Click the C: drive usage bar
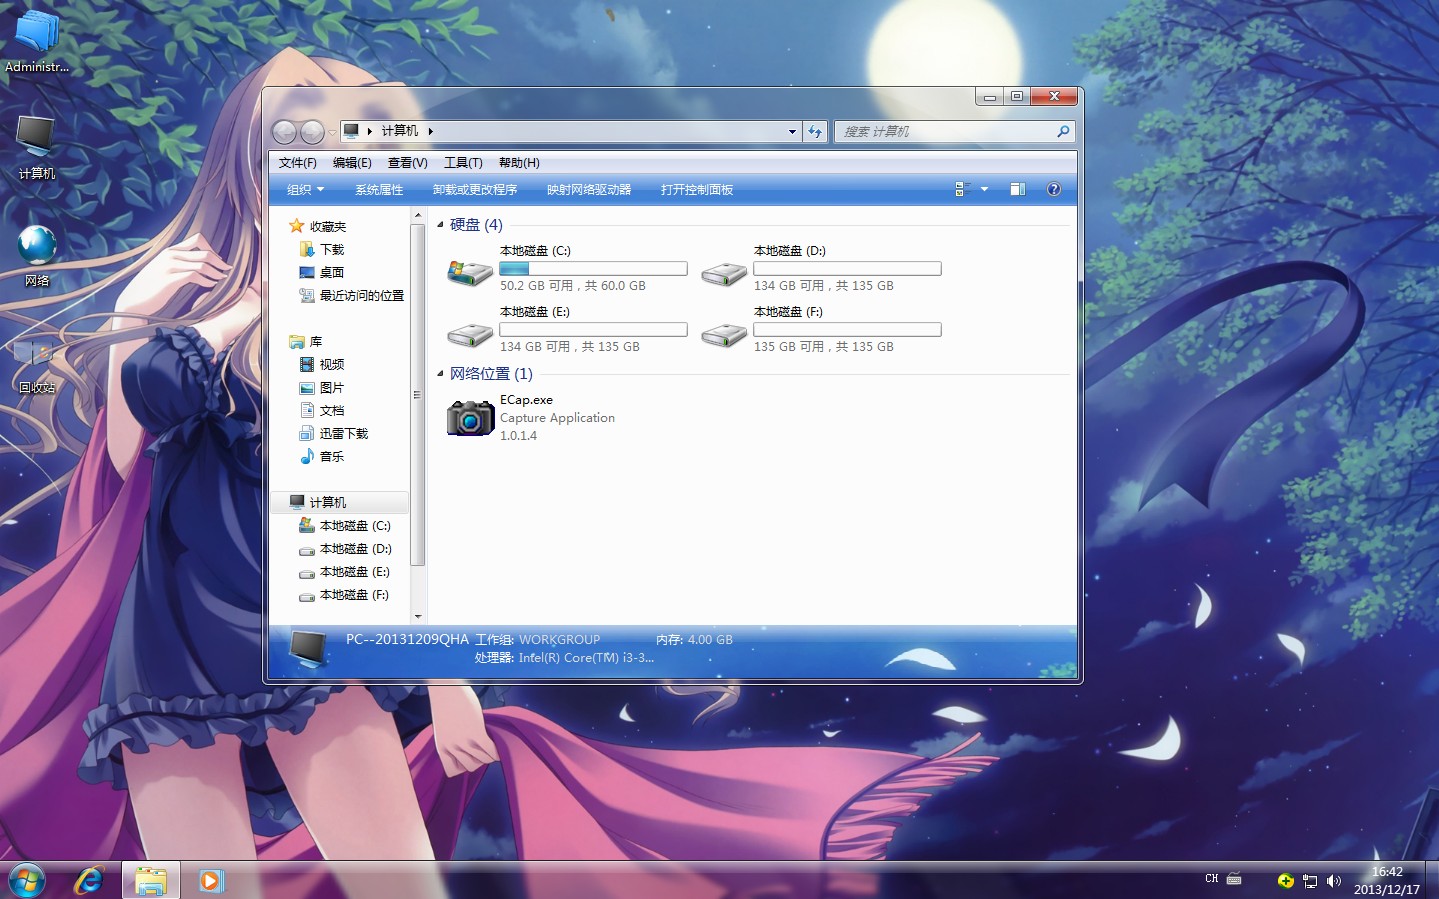The width and height of the screenshot is (1439, 899). [593, 269]
